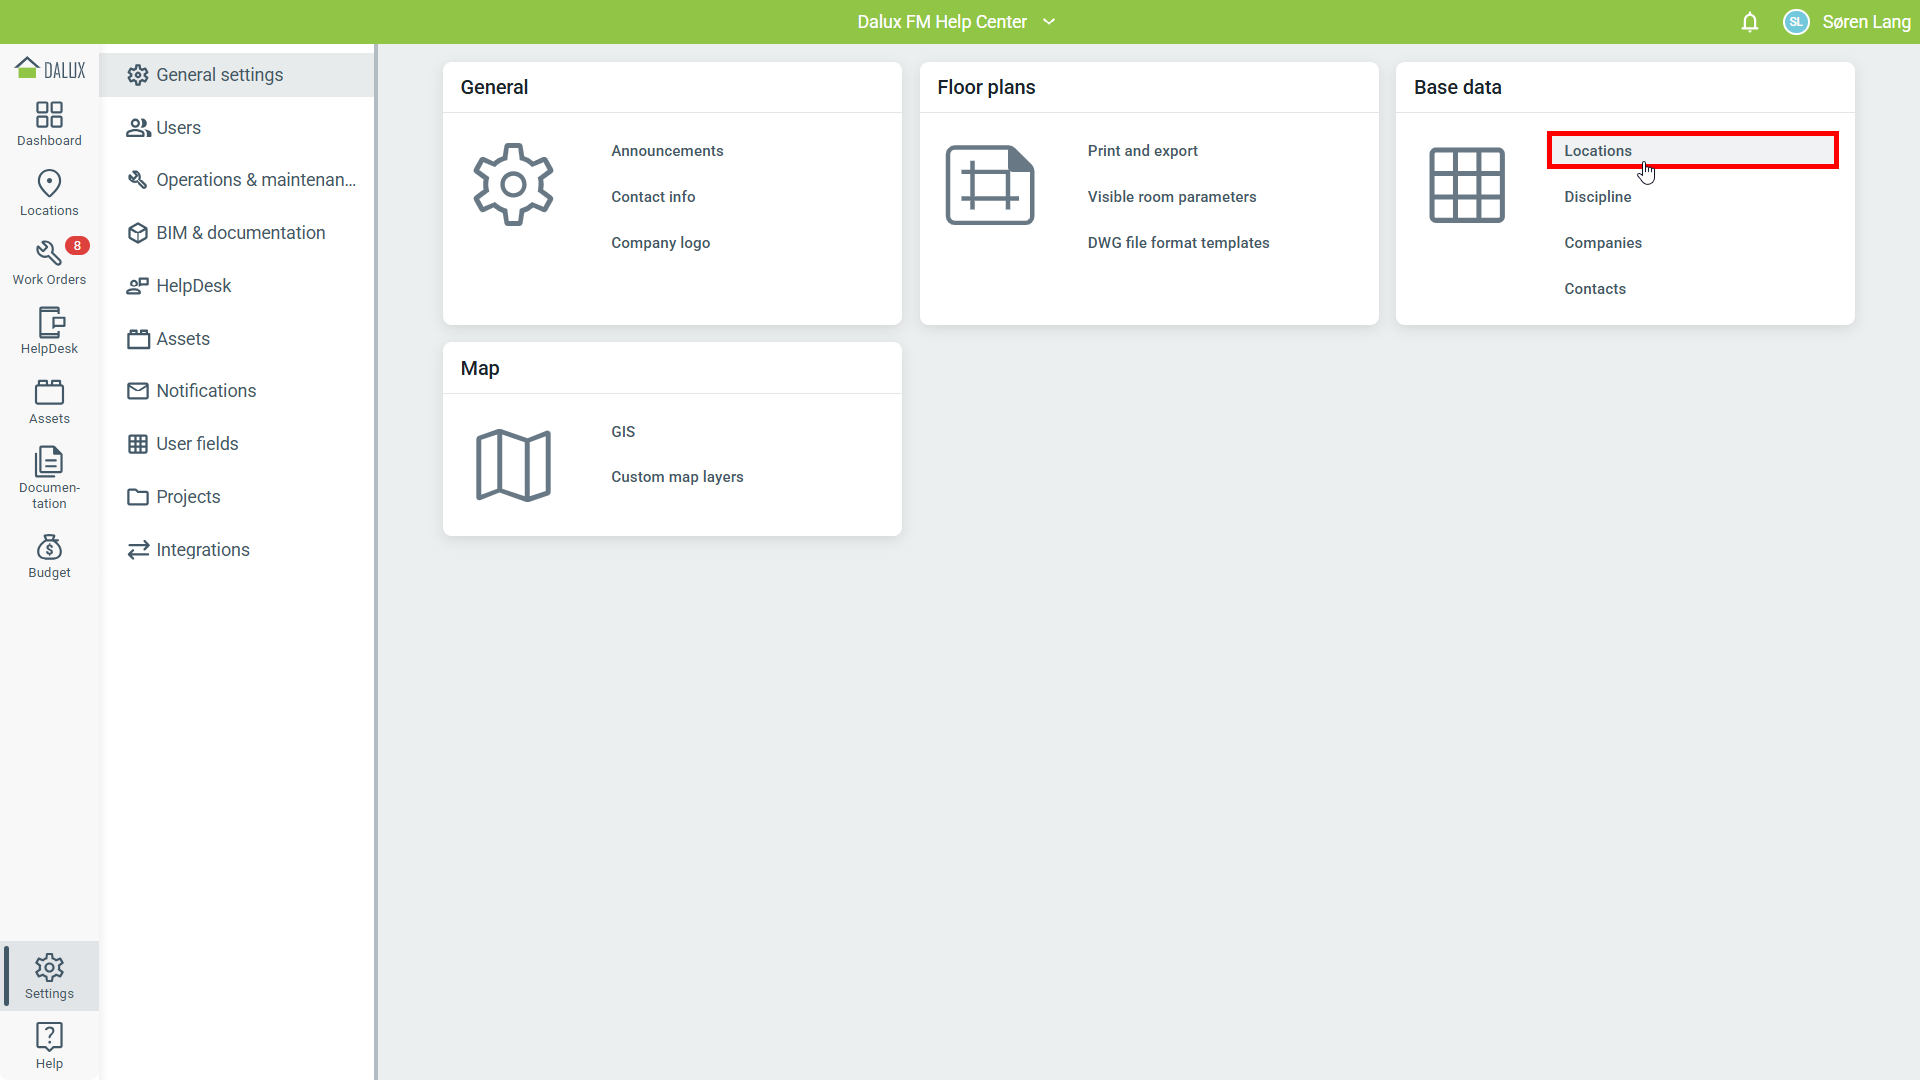Open the Locations link under Base data
This screenshot has height=1080, width=1920.
(x=1597, y=151)
